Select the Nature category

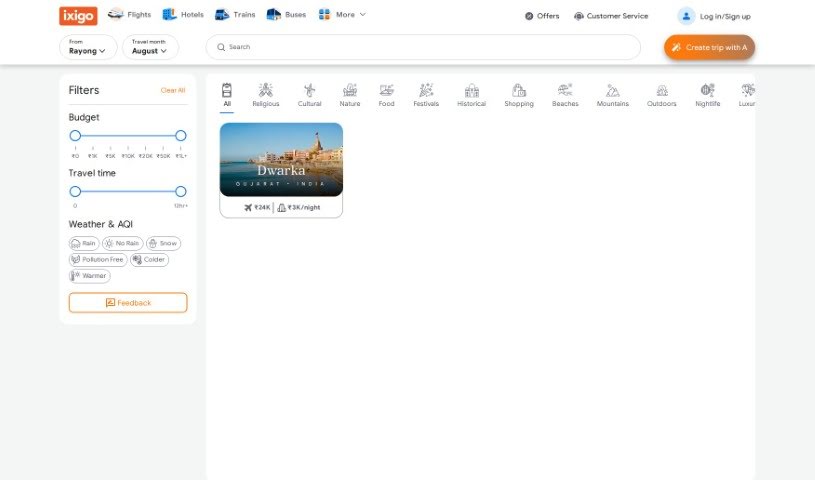pyautogui.click(x=350, y=95)
